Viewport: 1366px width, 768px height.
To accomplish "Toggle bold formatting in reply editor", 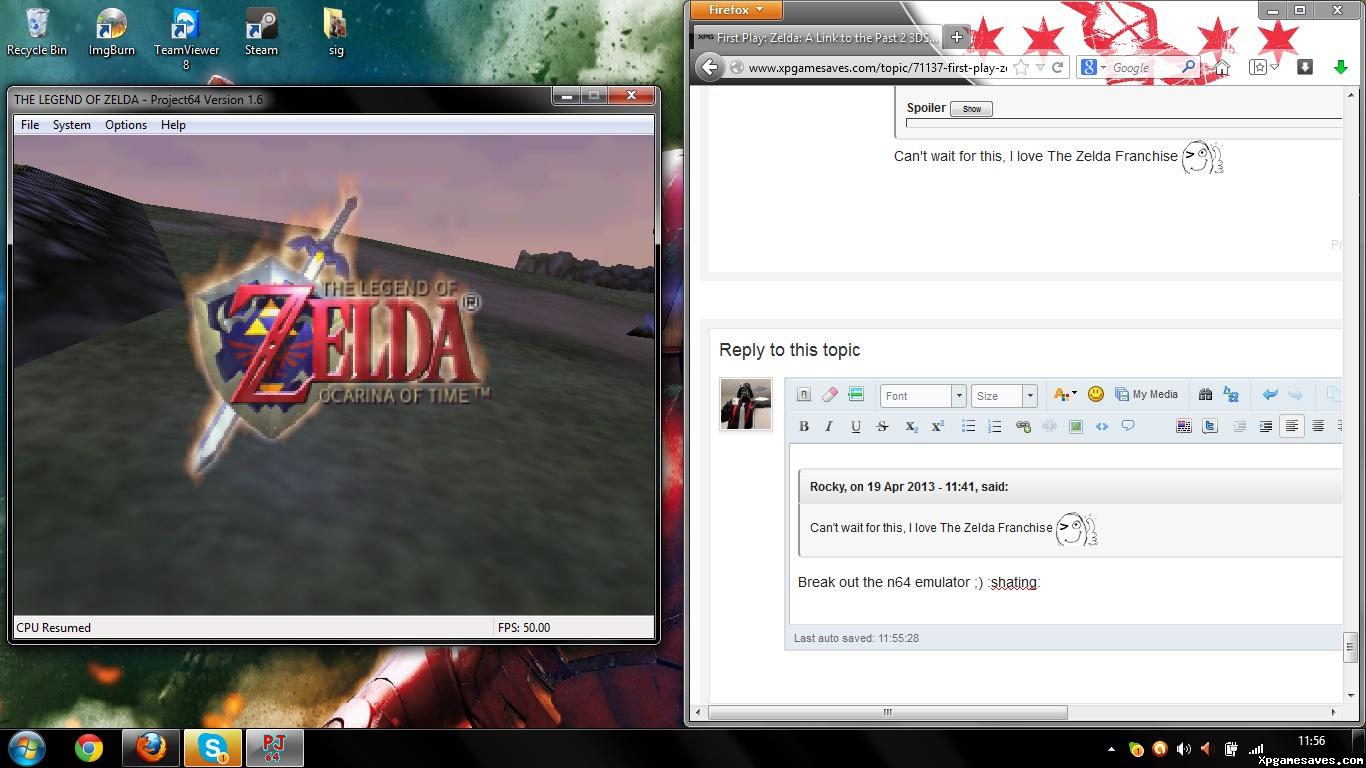I will [804, 427].
